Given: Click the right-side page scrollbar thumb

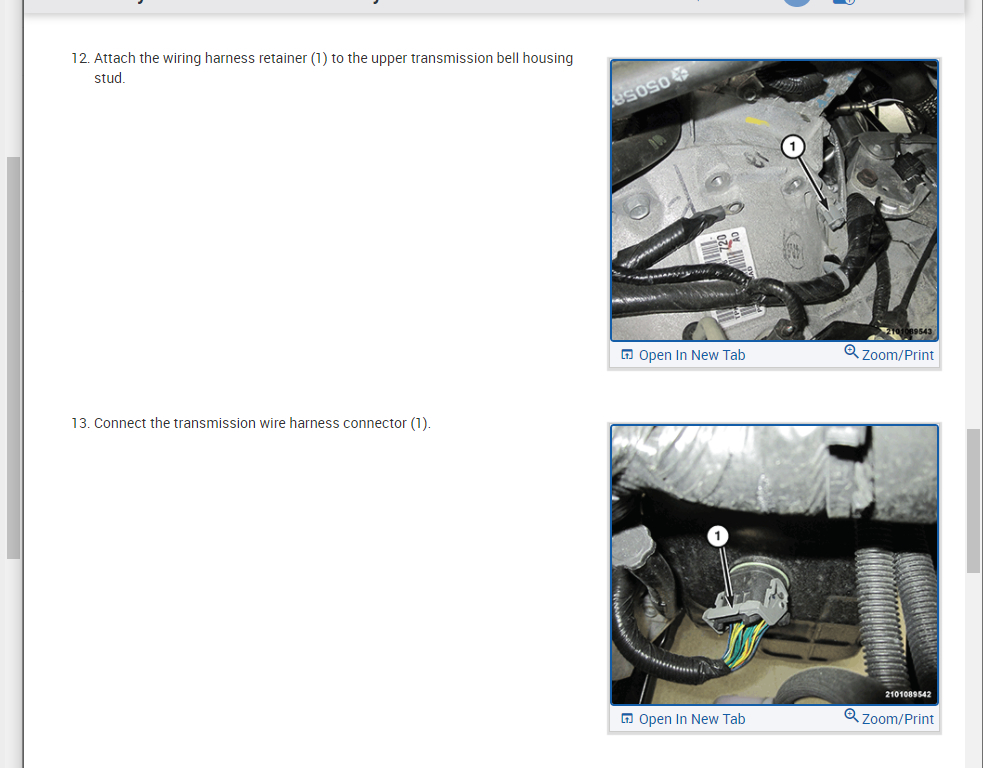Looking at the screenshot, I should 973,501.
